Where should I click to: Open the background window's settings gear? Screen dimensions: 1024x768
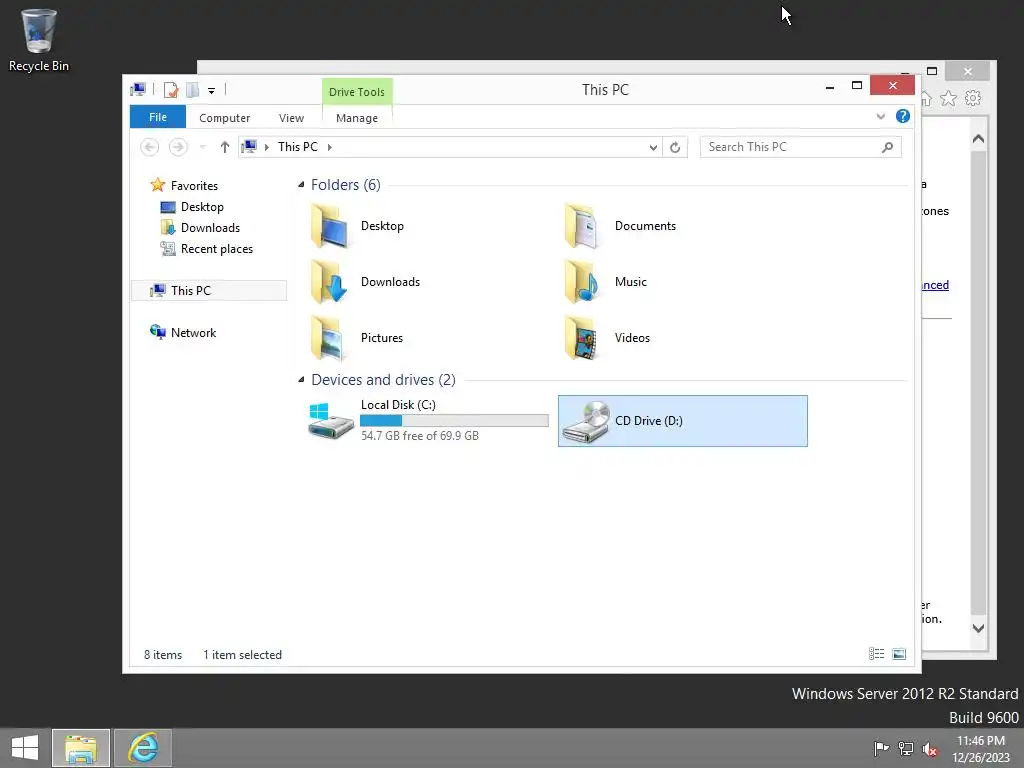[973, 99]
